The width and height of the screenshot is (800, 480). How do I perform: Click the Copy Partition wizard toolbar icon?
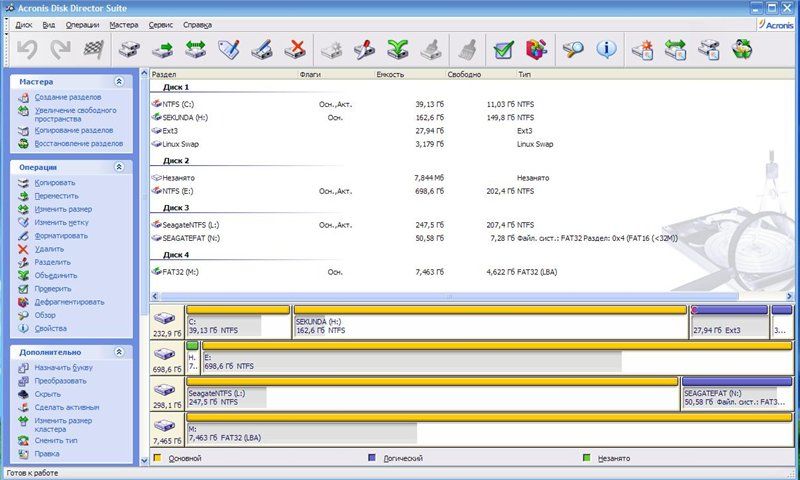[709, 49]
